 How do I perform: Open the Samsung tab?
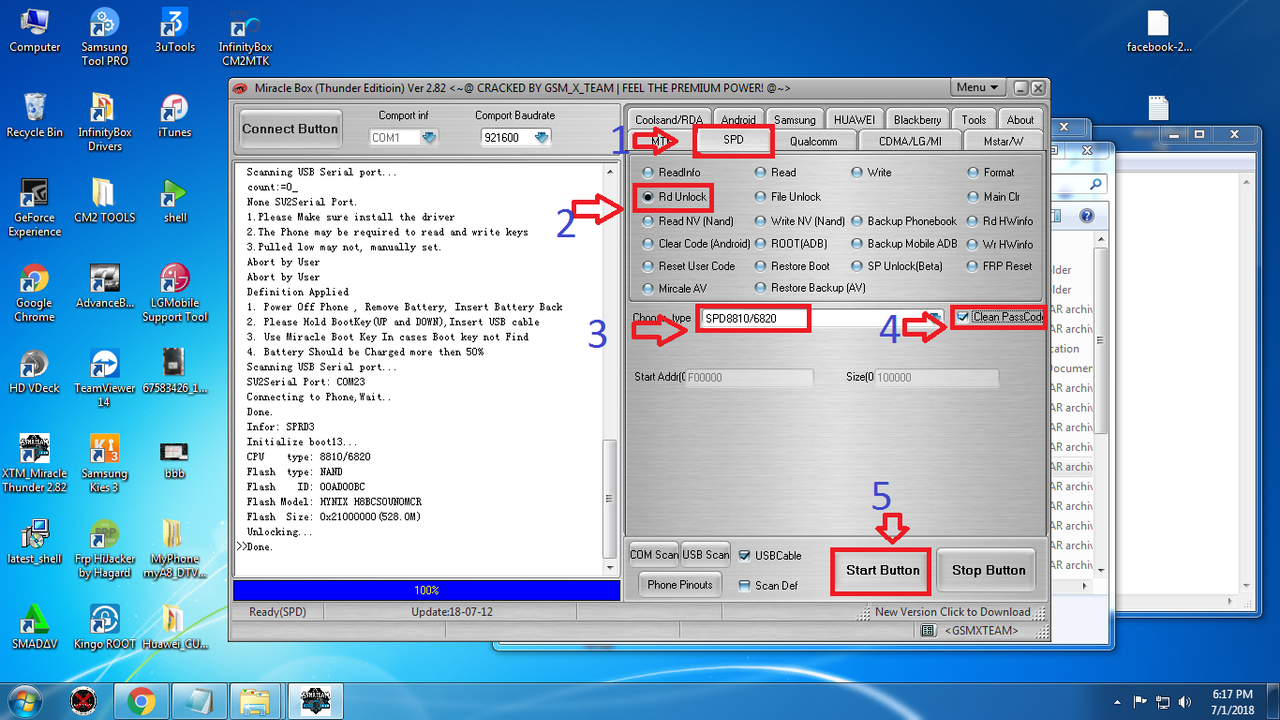[x=795, y=119]
